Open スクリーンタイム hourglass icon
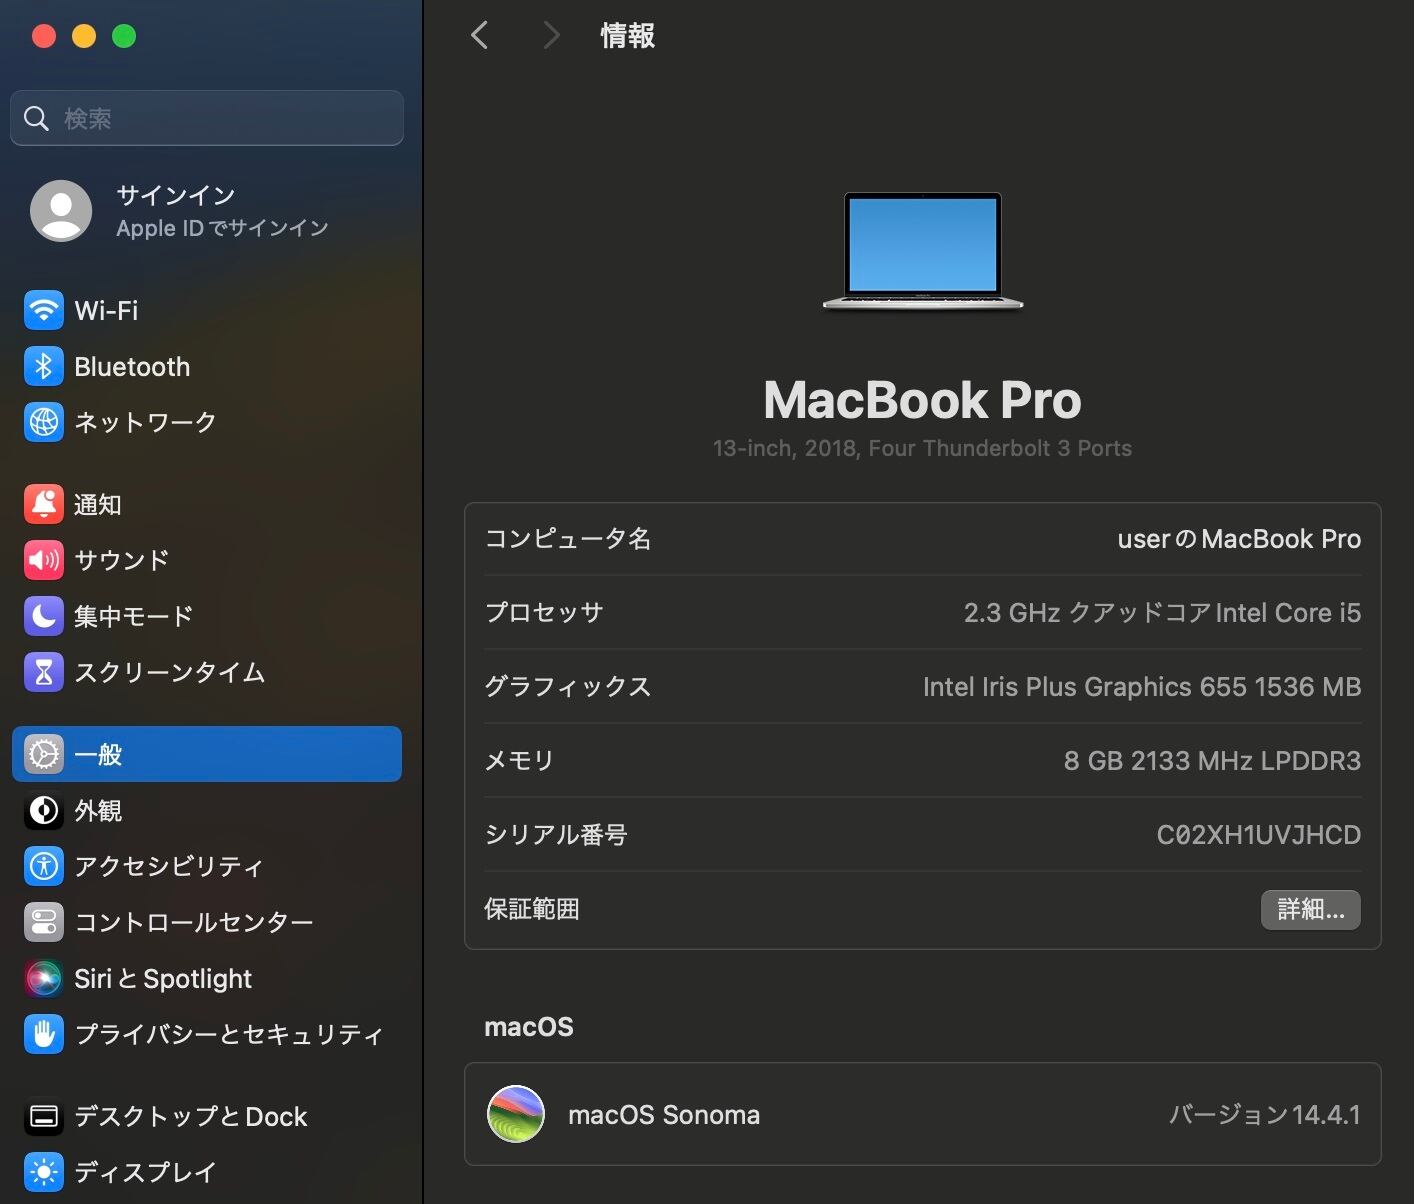This screenshot has height=1204, width=1414. (x=43, y=672)
